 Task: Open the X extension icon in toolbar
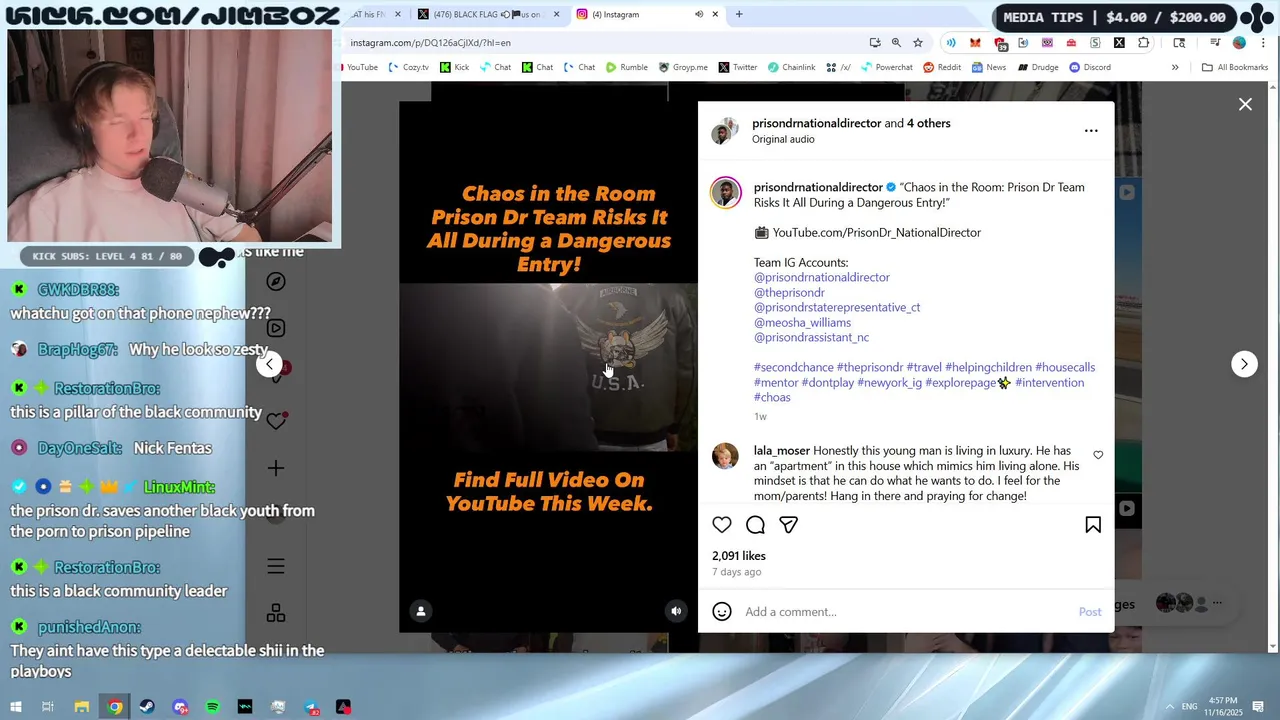[x=1119, y=43]
